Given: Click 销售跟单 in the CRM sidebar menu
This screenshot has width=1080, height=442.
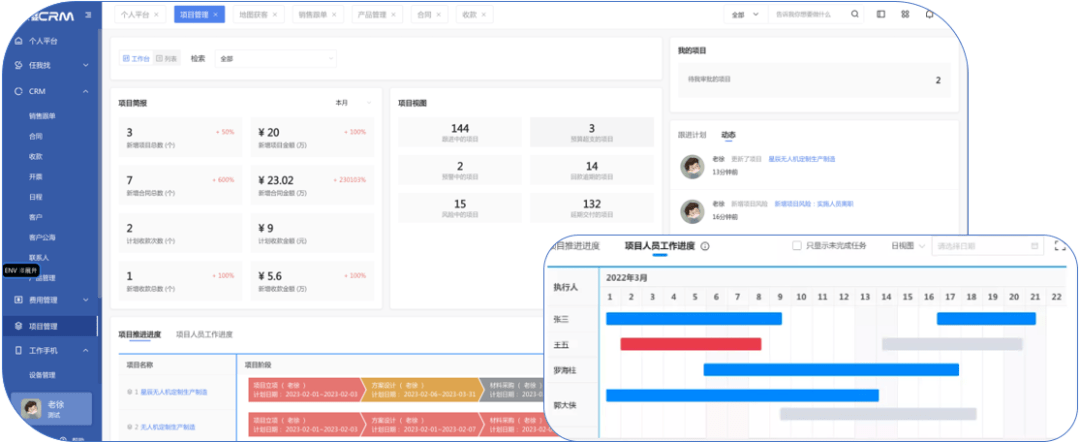Looking at the screenshot, I should (x=43, y=116).
